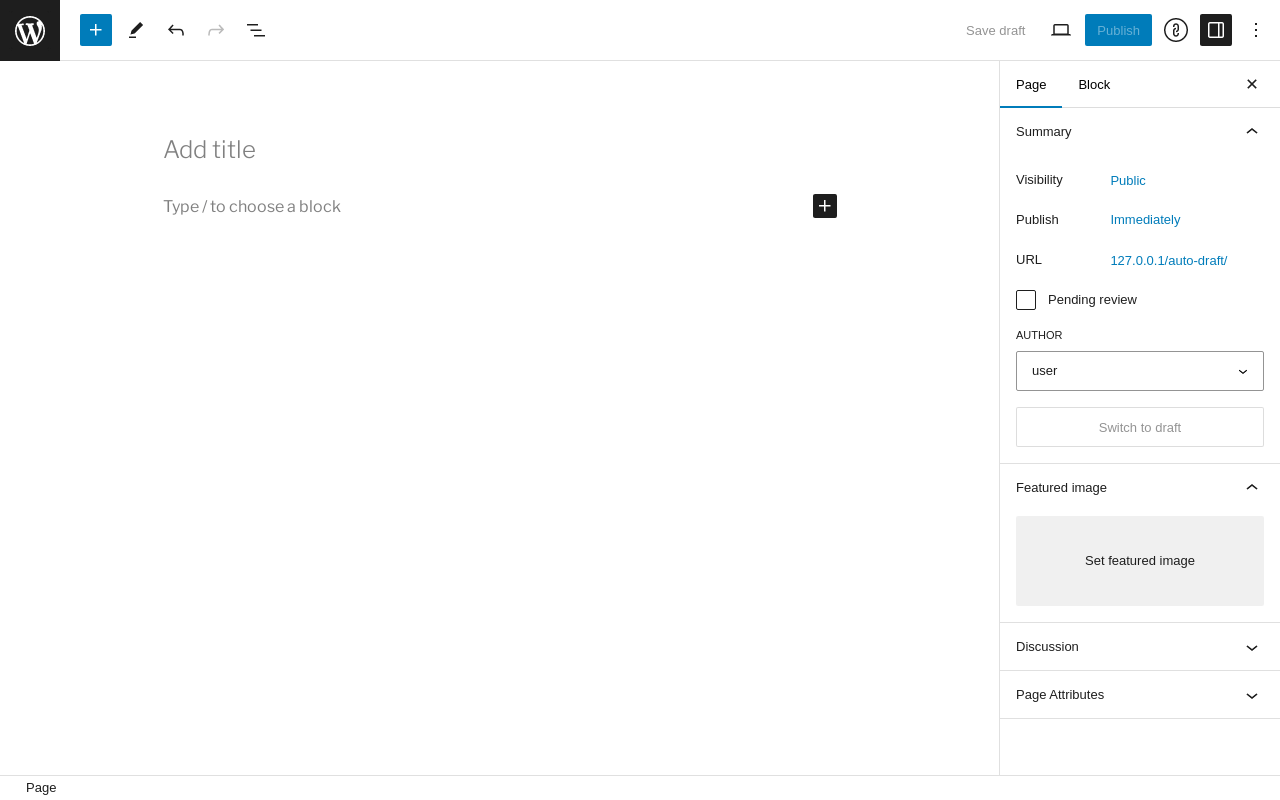Viewport: 1280px width, 800px height.
Task: Click the WordPress logo to view pages
Action: 30,30
